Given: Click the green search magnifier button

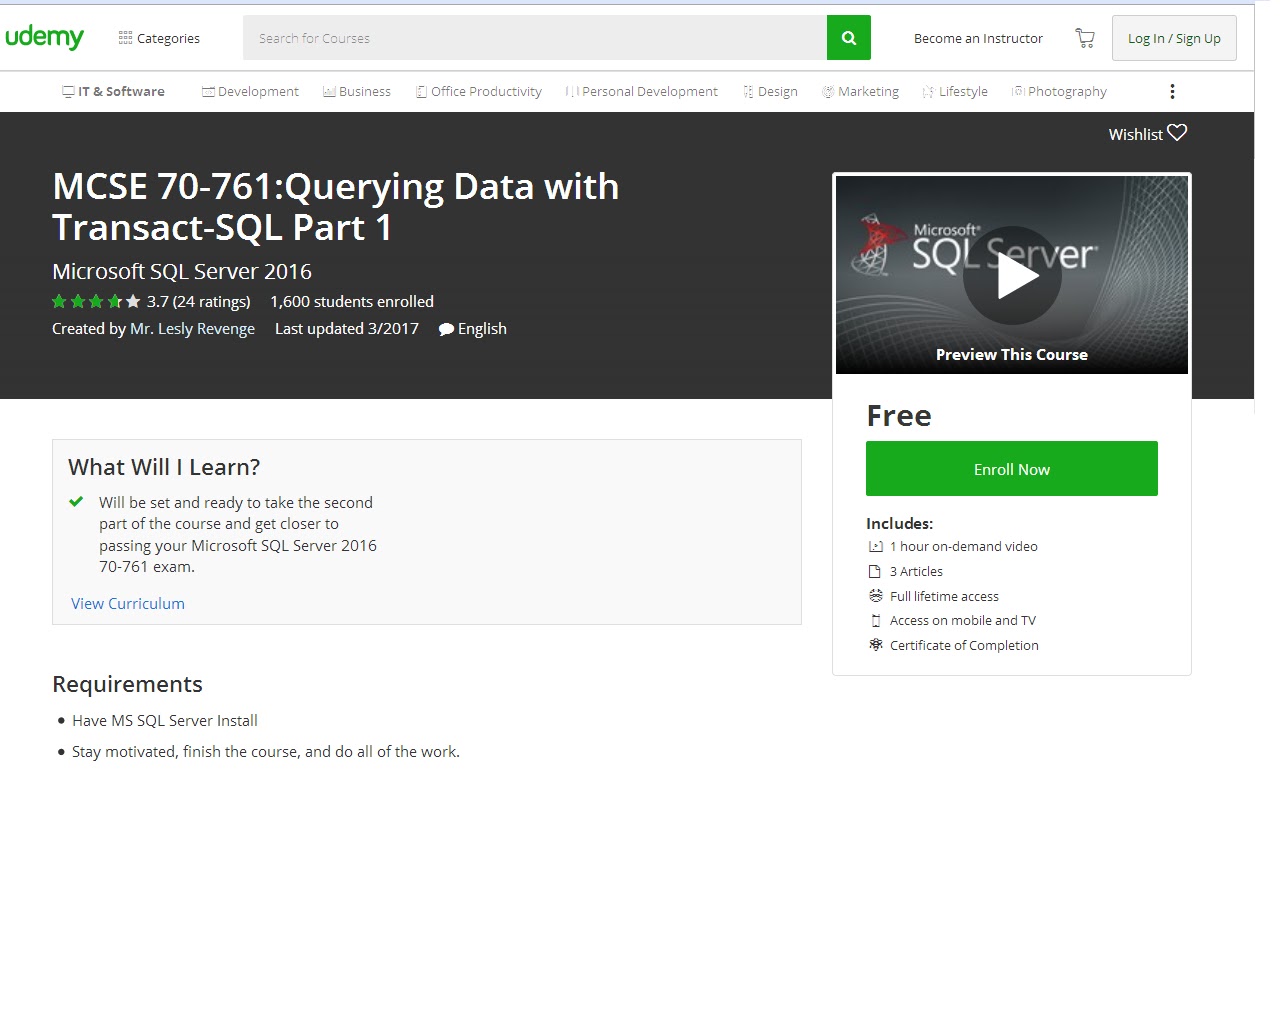Looking at the screenshot, I should (x=849, y=38).
